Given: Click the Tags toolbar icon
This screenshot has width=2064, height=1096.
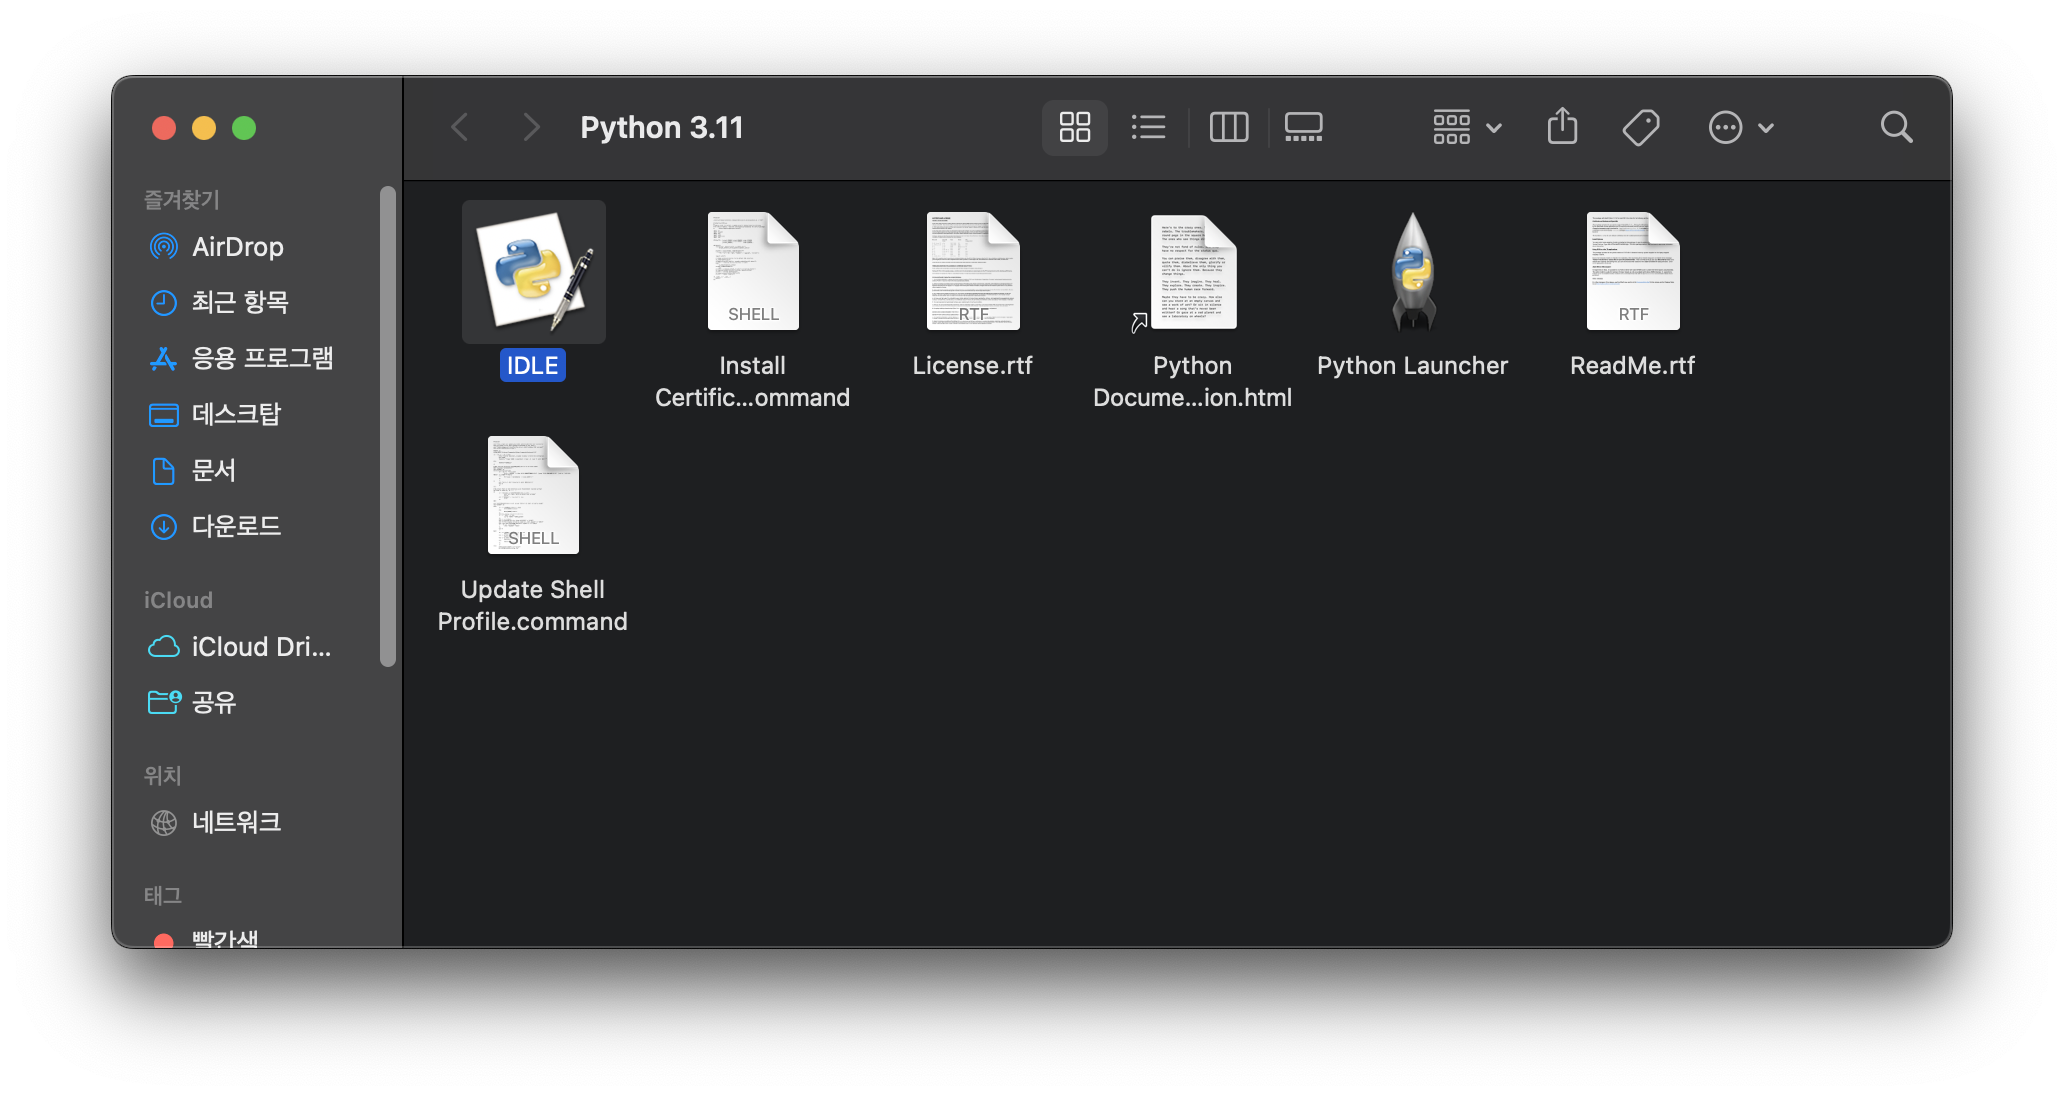Looking at the screenshot, I should click(x=1641, y=127).
